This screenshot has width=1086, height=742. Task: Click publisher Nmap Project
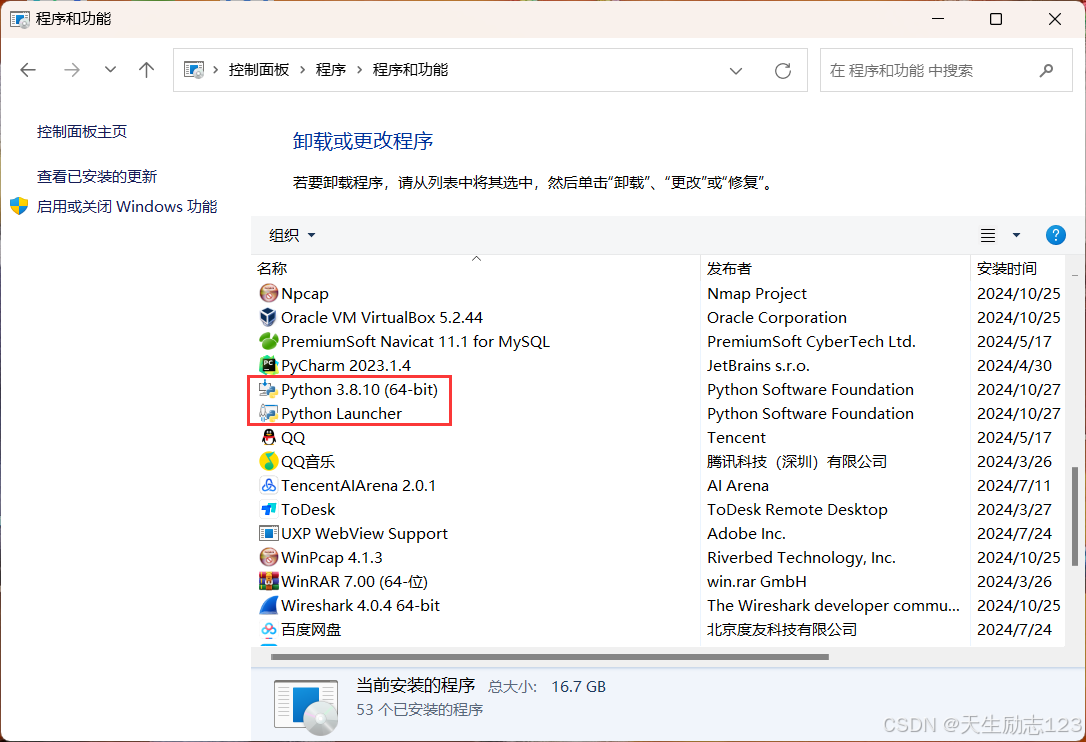click(x=756, y=294)
